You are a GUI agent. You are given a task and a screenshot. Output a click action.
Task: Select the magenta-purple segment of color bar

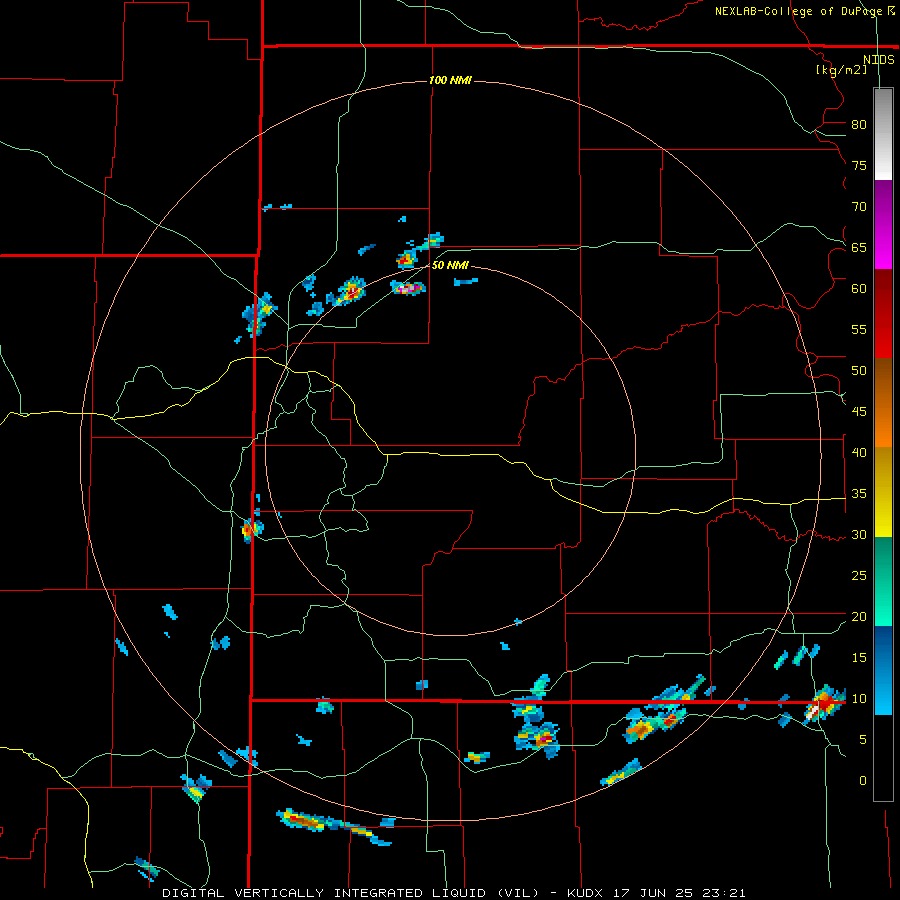(x=883, y=224)
